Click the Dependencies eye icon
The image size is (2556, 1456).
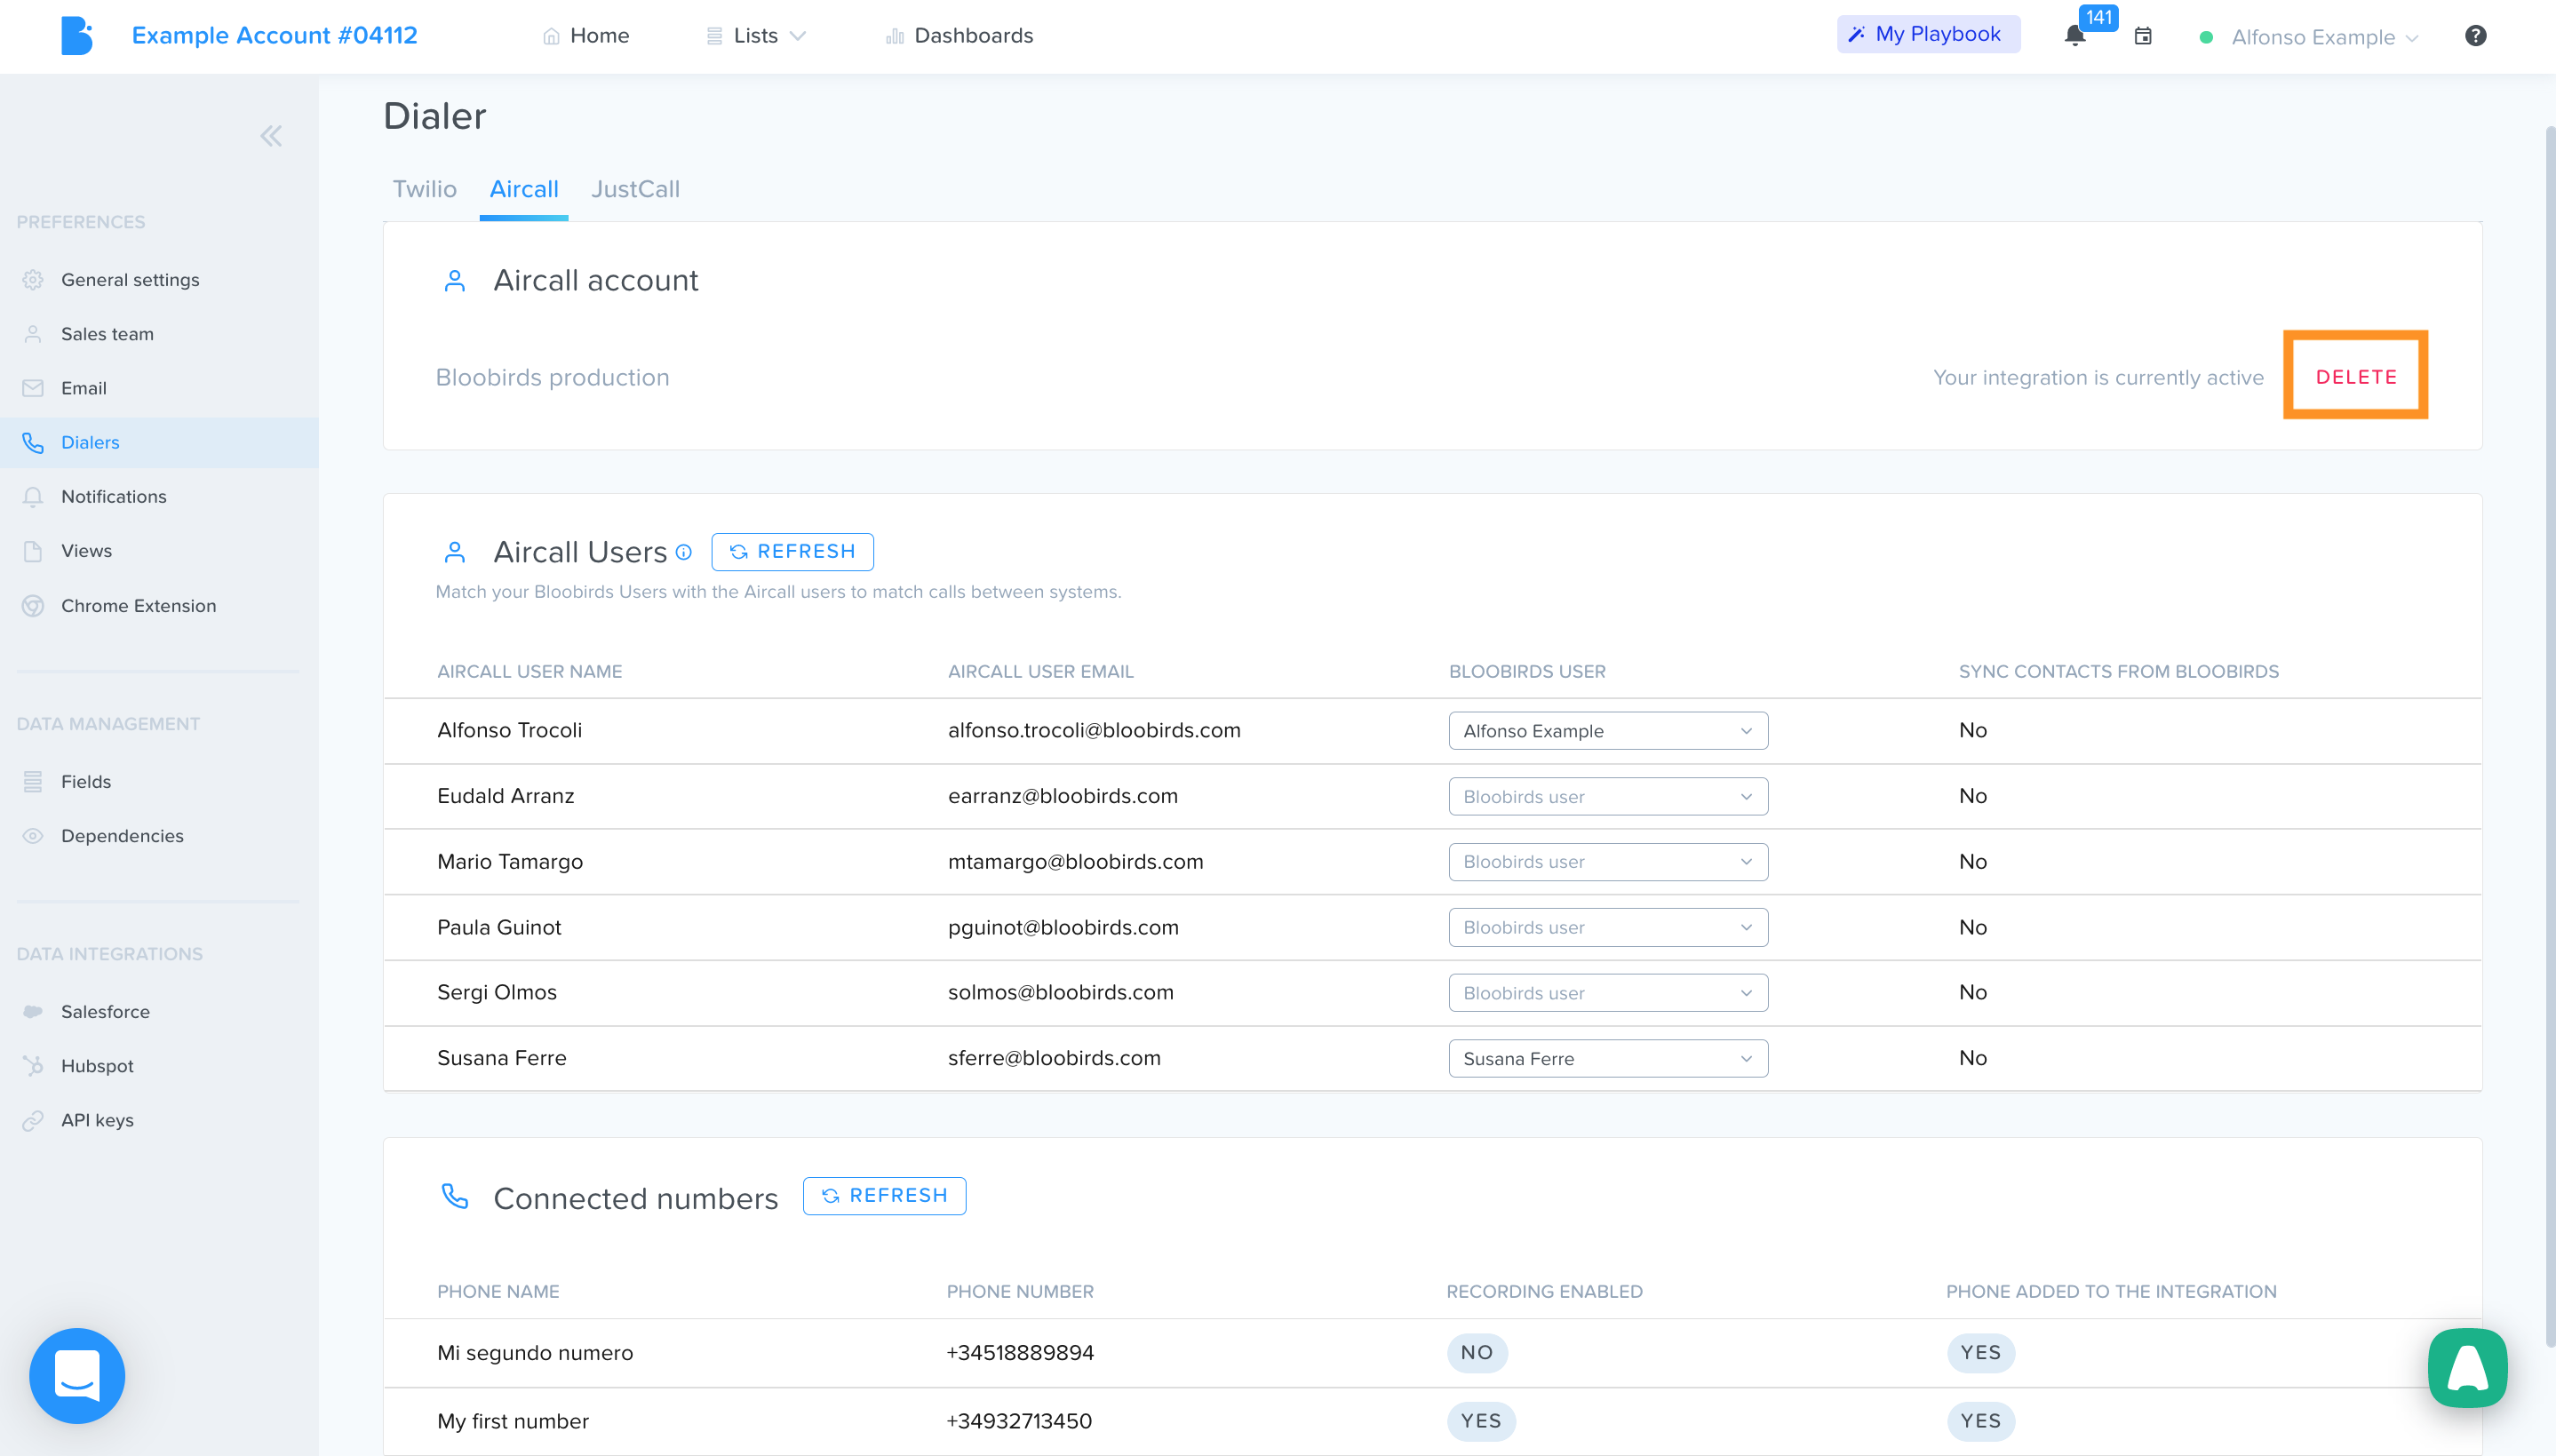(33, 836)
